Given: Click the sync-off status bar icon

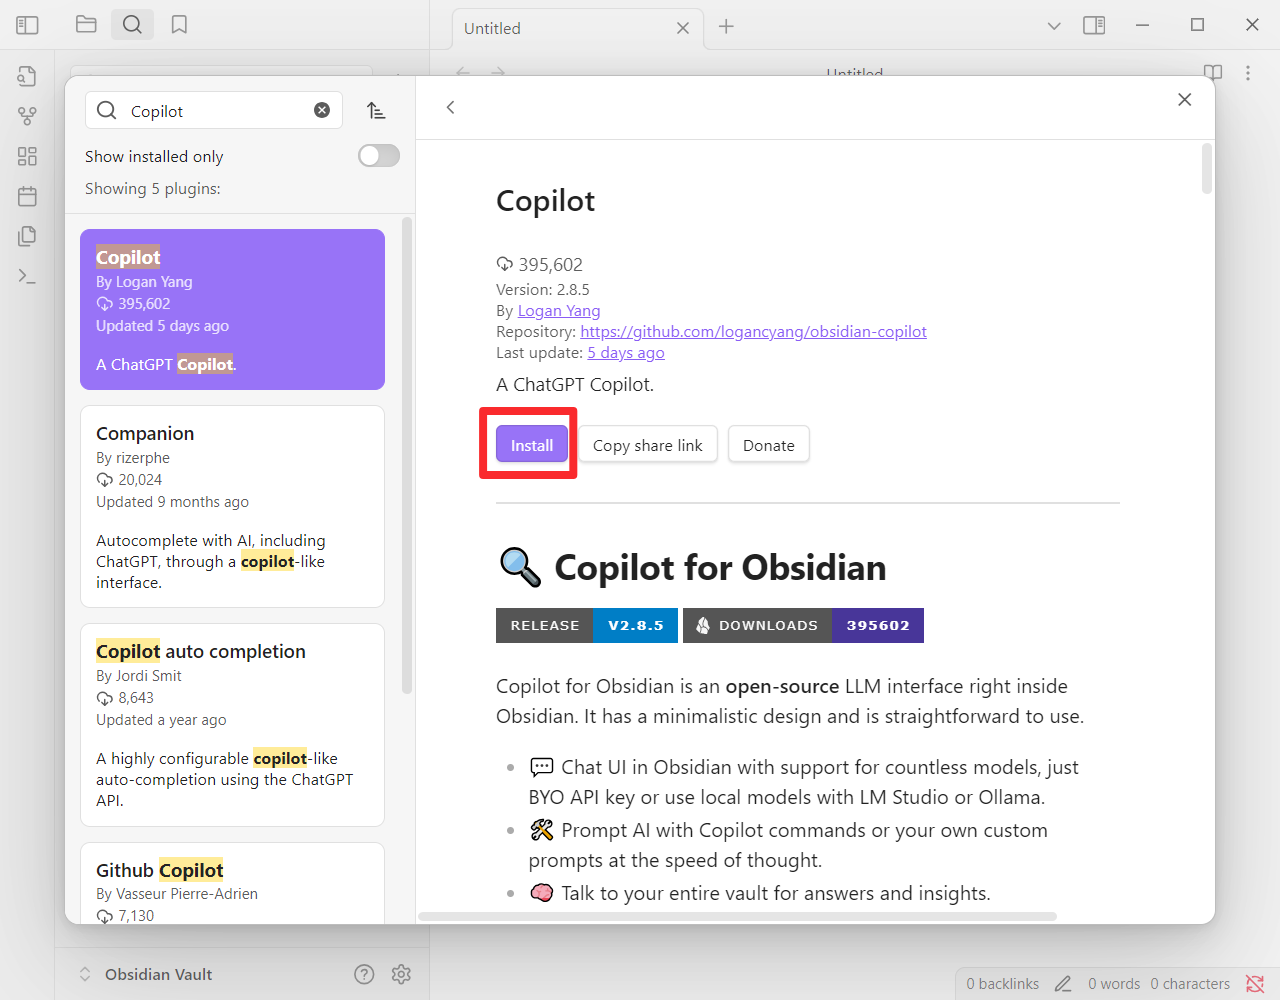Looking at the screenshot, I should pos(1255,984).
